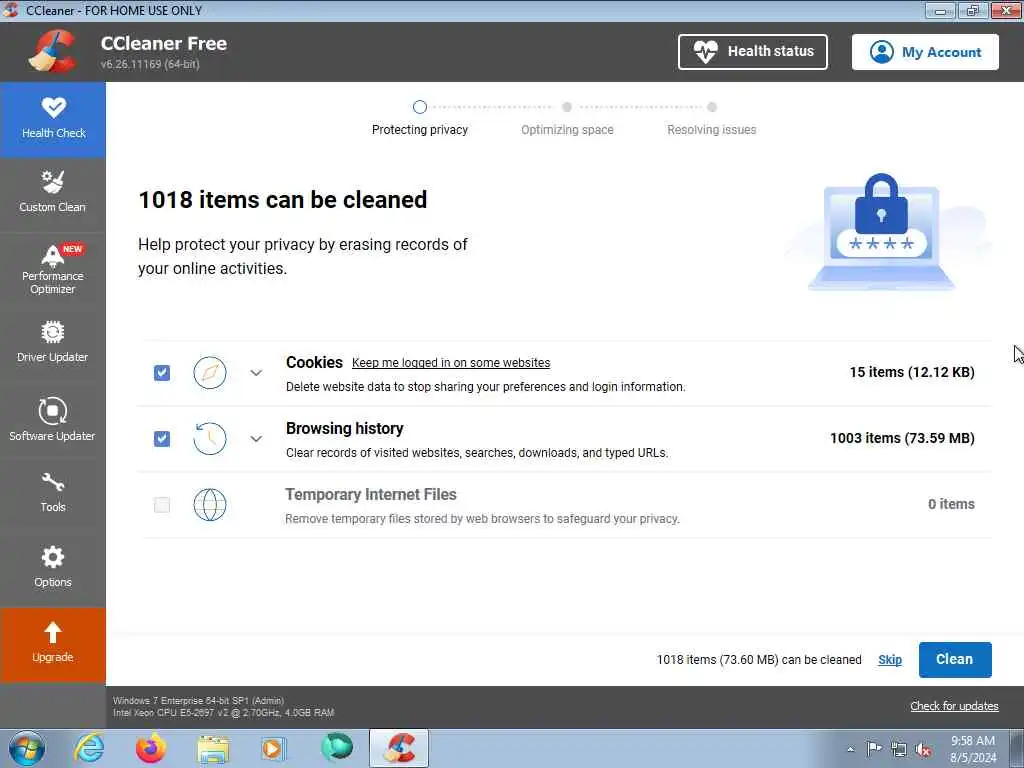Open My Account
This screenshot has height=768, width=1024.
[925, 52]
